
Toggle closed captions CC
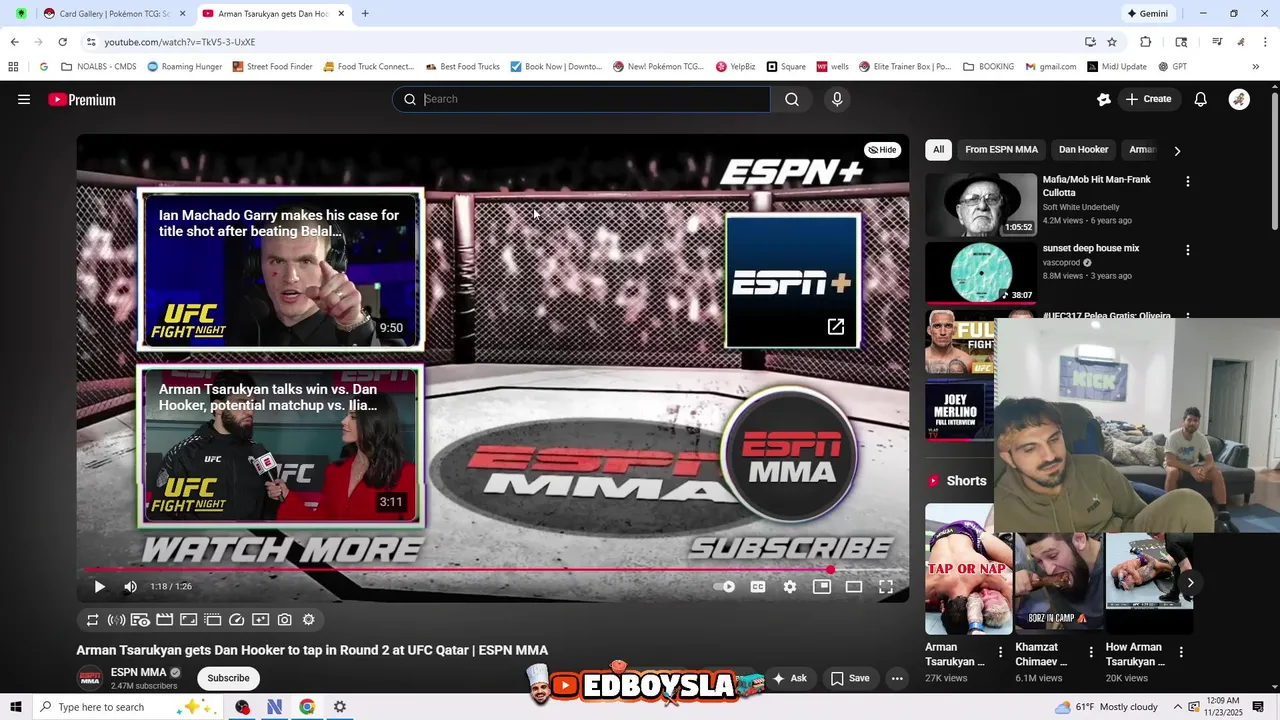tap(758, 587)
